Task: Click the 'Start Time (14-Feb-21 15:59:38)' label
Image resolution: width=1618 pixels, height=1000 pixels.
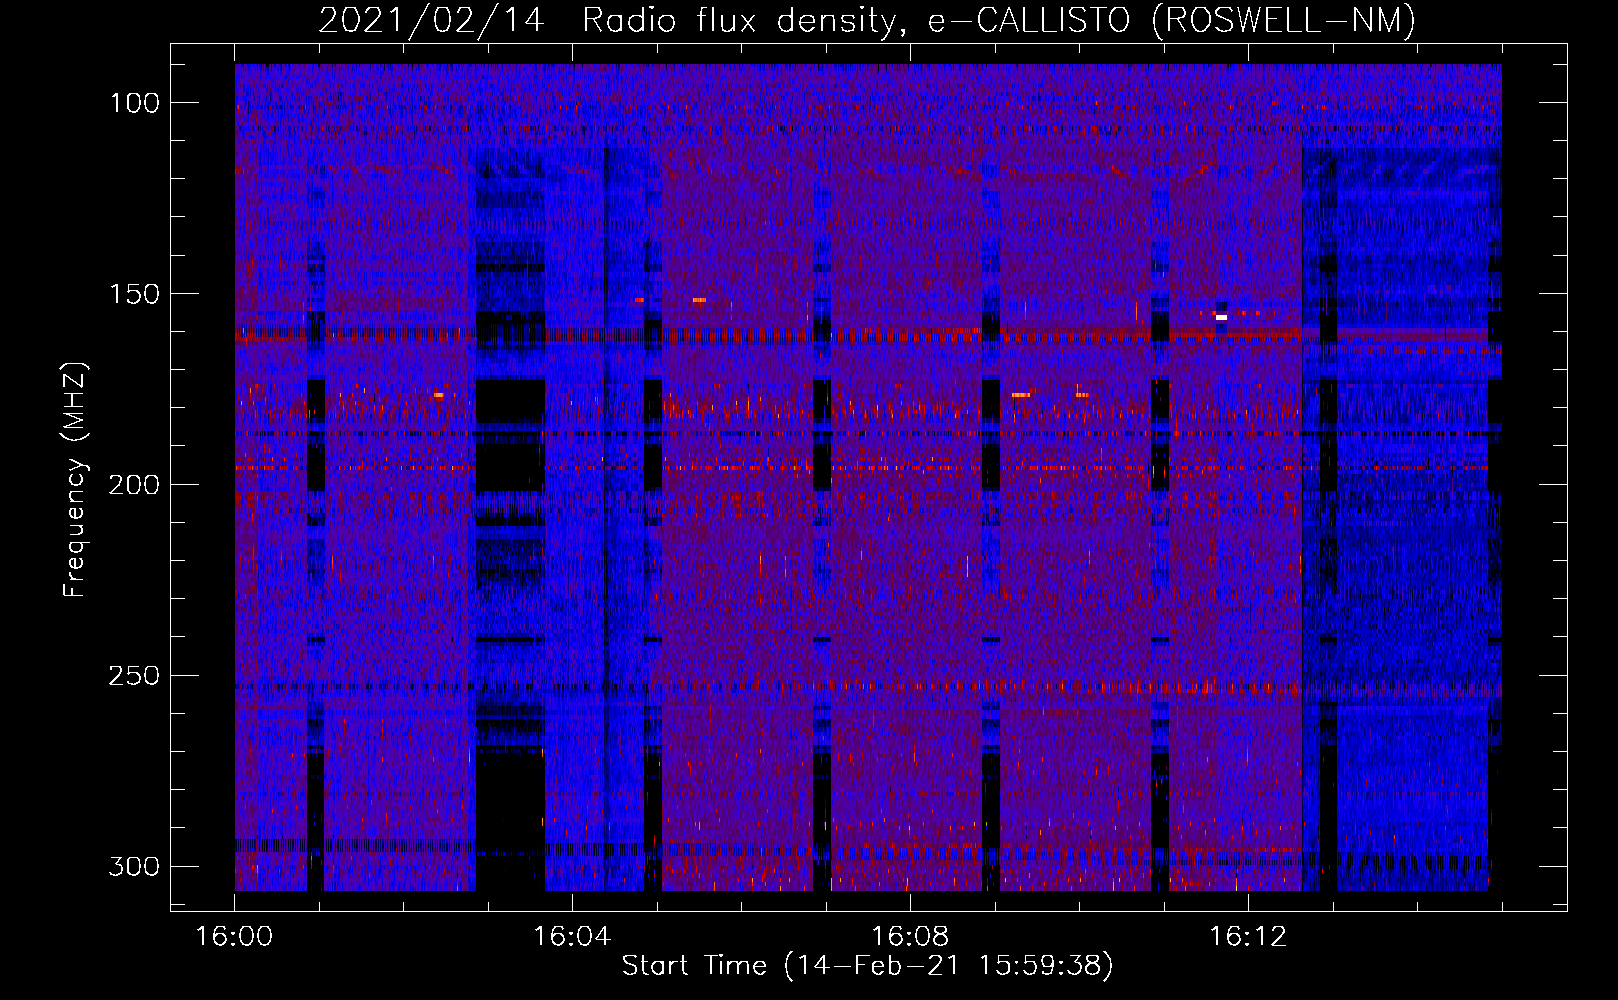Action: pyautogui.click(x=867, y=965)
